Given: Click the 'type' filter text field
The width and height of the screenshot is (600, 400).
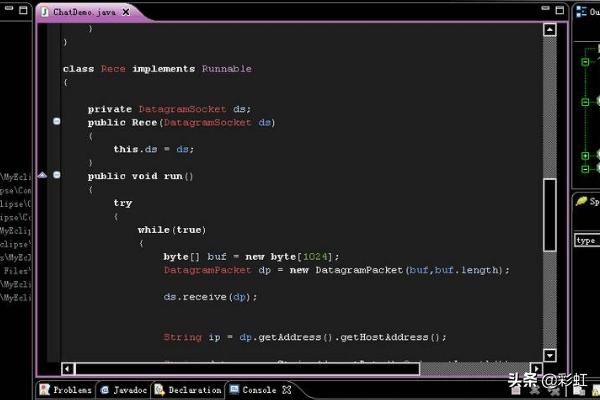Looking at the screenshot, I should pyautogui.click(x=586, y=240).
